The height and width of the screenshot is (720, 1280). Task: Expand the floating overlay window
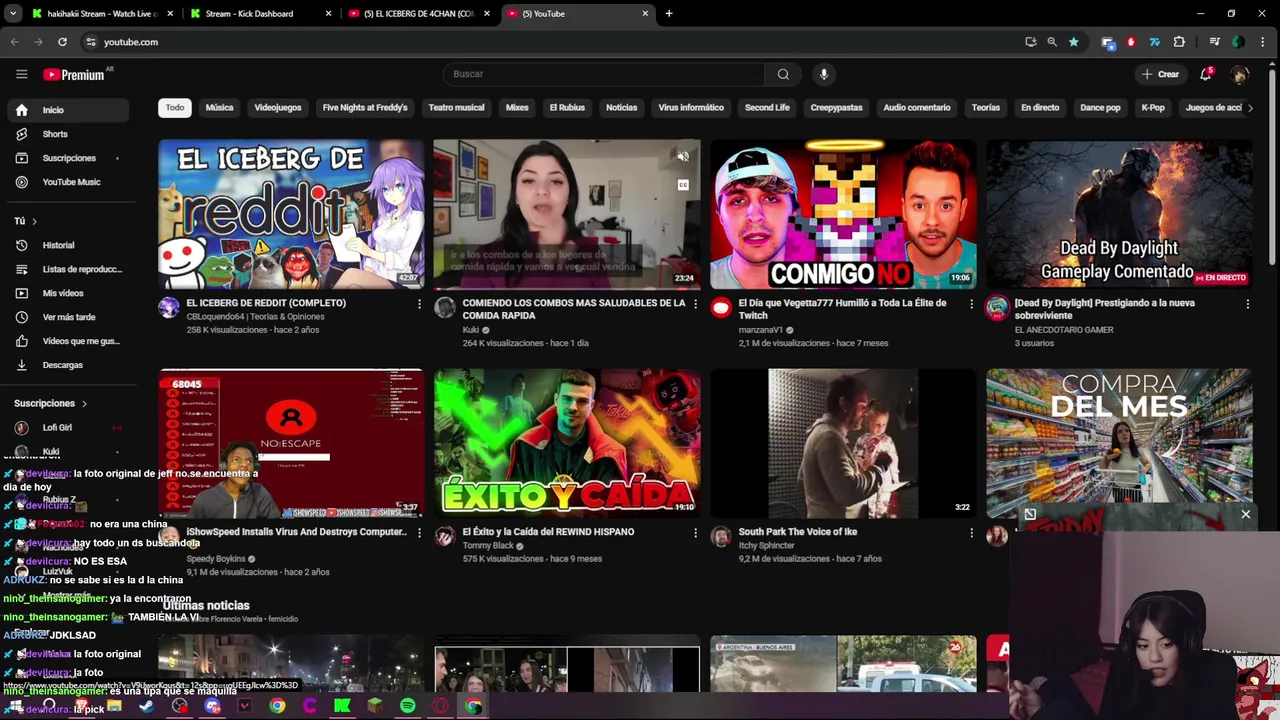click(1030, 515)
